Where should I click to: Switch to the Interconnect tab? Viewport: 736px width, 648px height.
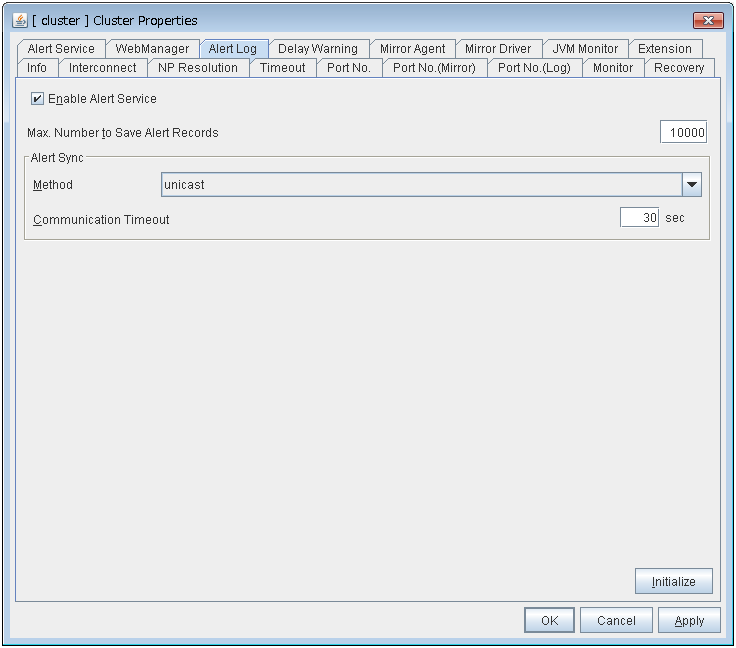pos(103,68)
